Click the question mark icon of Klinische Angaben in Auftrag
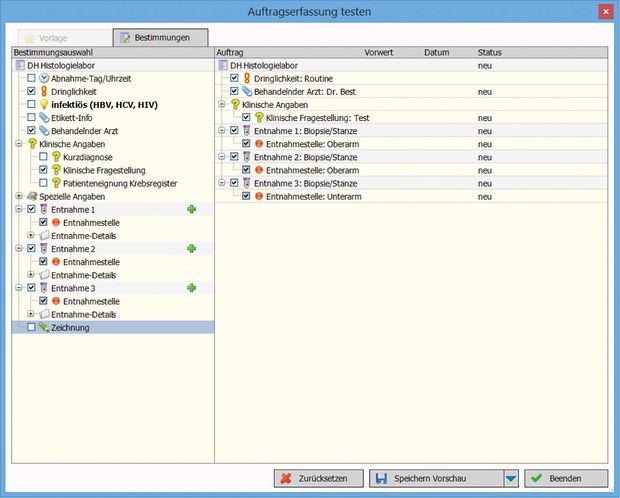 click(235, 104)
